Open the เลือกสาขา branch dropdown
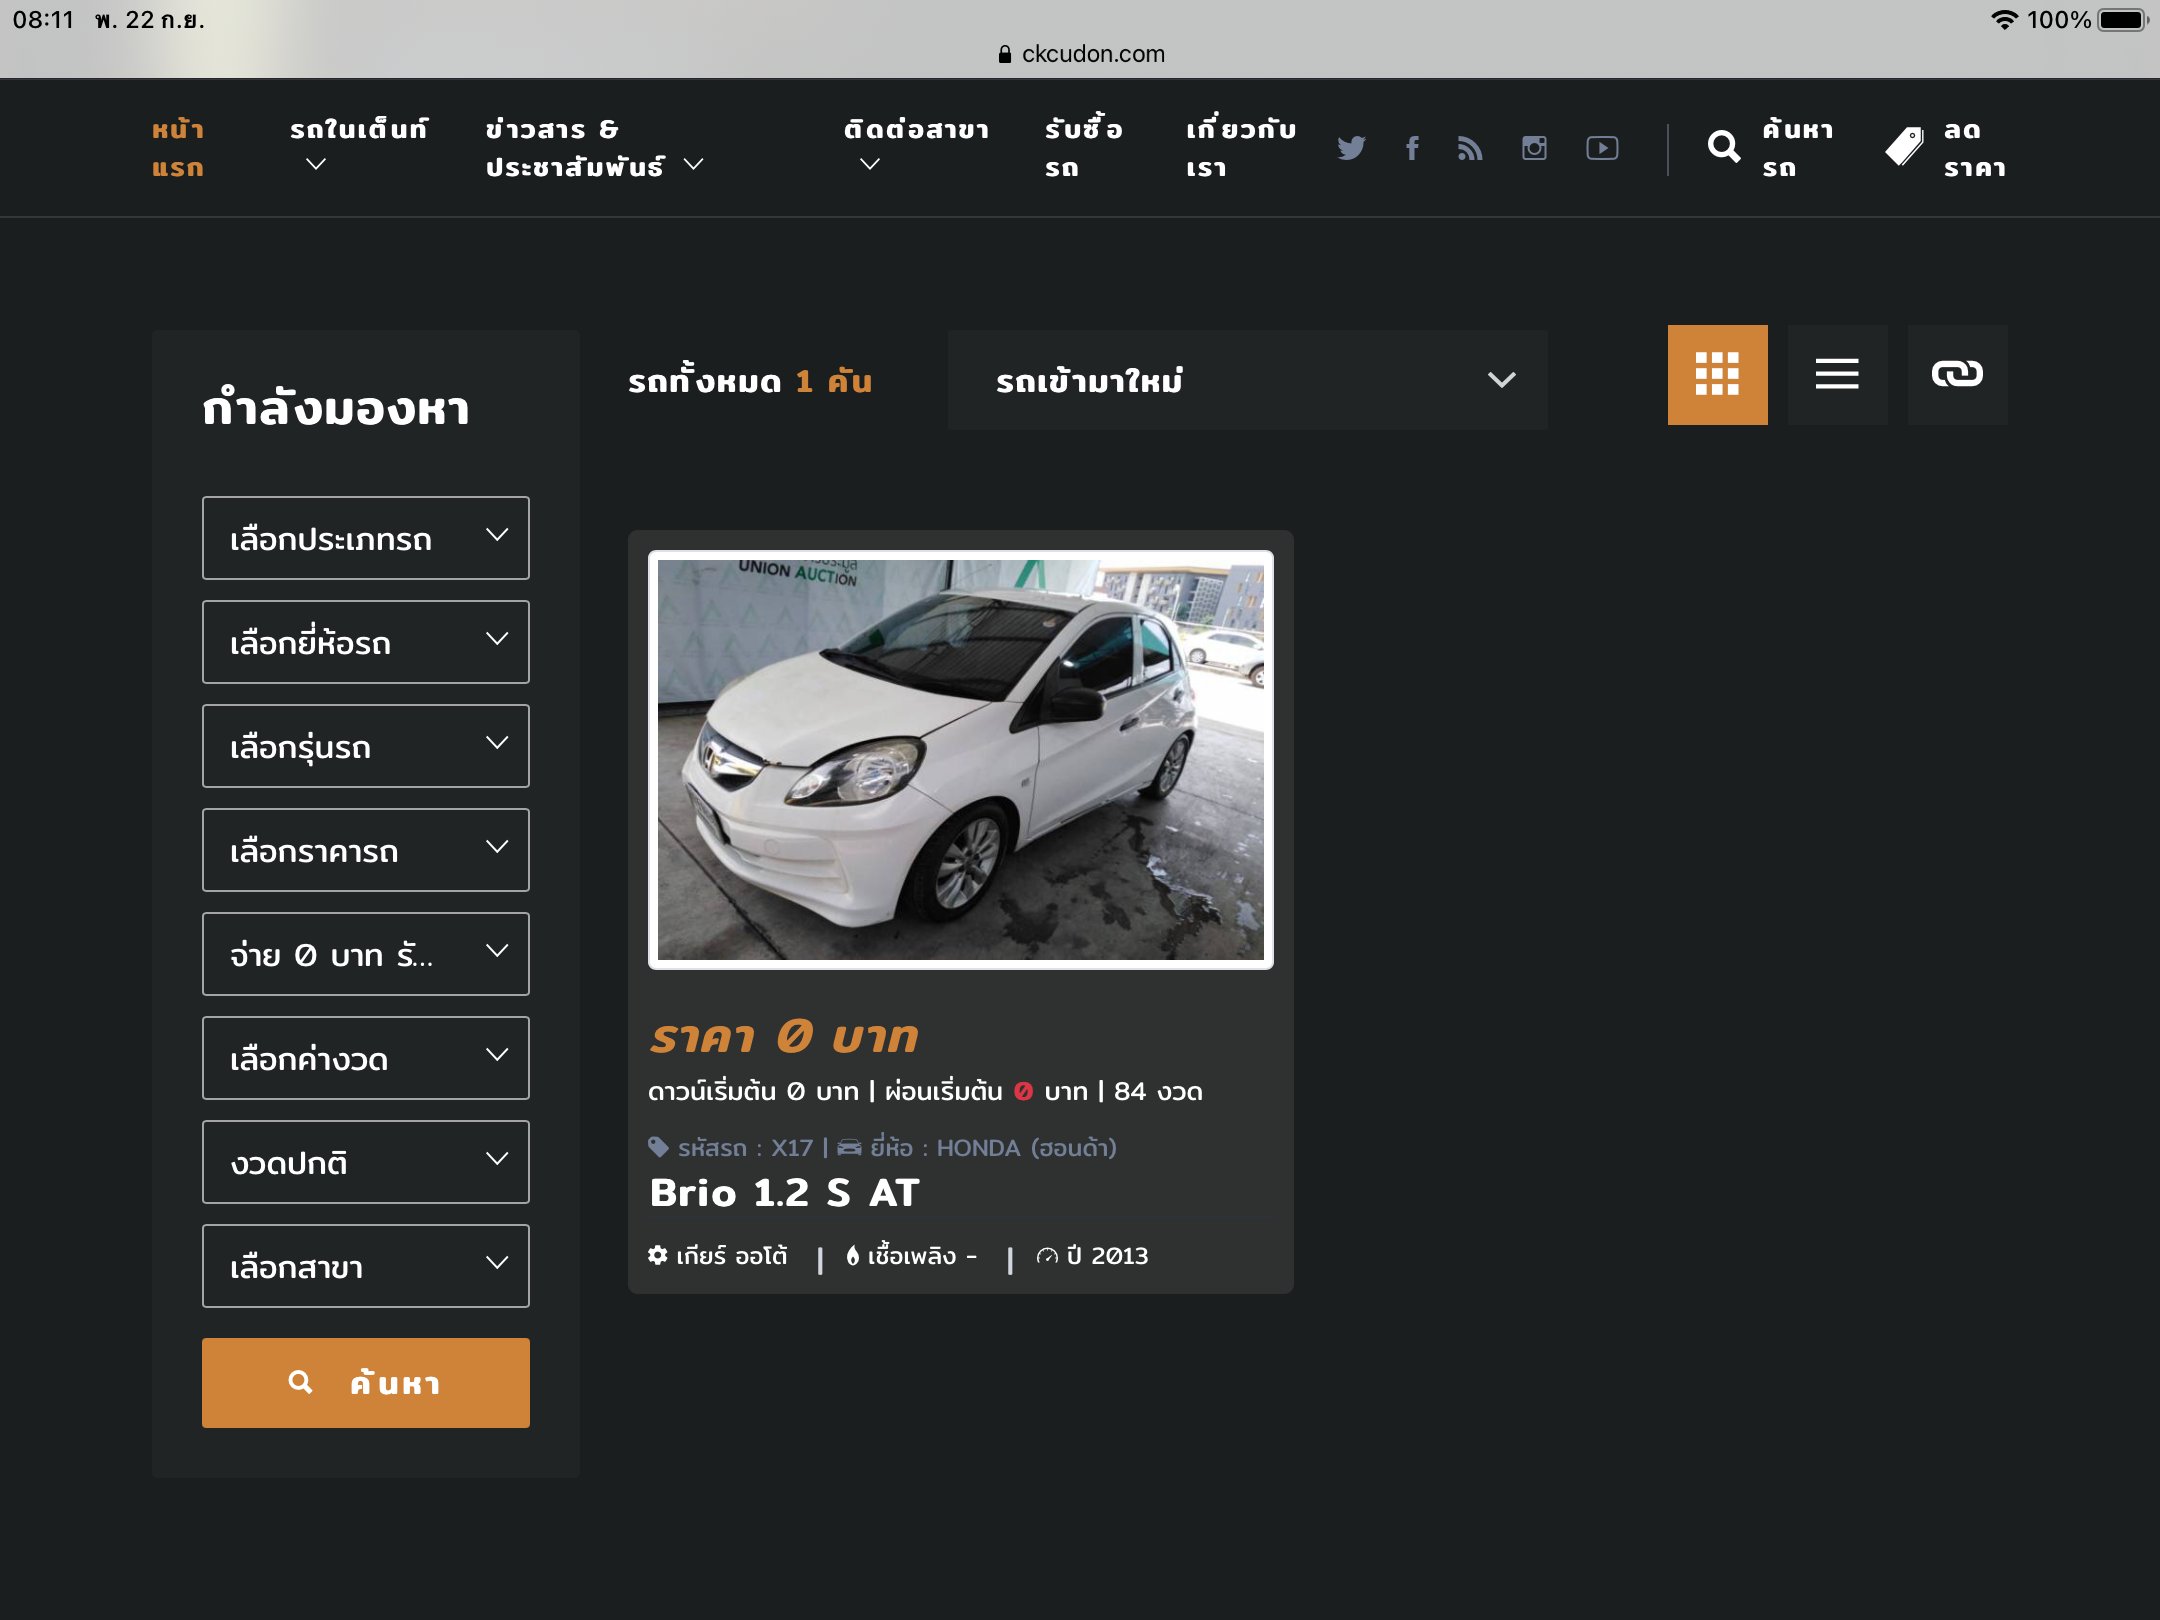Viewport: 2160px width, 1620px height. coord(366,1266)
